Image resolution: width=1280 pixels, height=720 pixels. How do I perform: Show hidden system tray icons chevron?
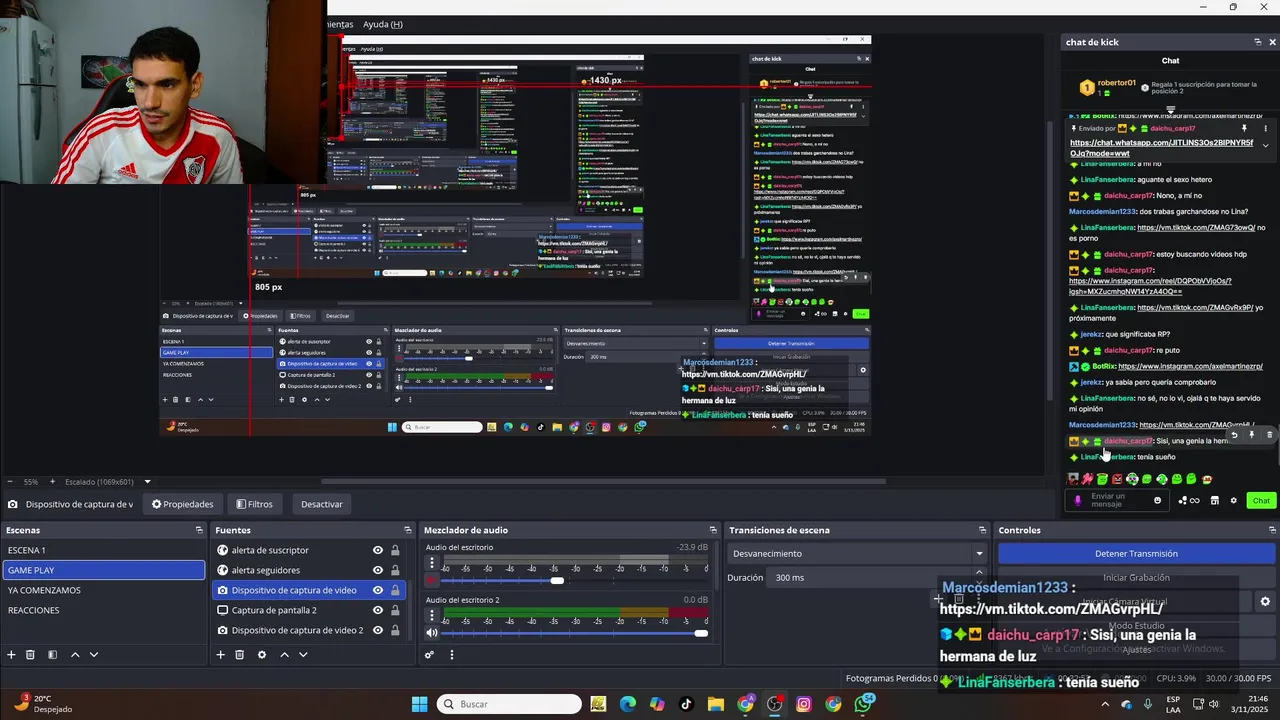[1105, 704]
